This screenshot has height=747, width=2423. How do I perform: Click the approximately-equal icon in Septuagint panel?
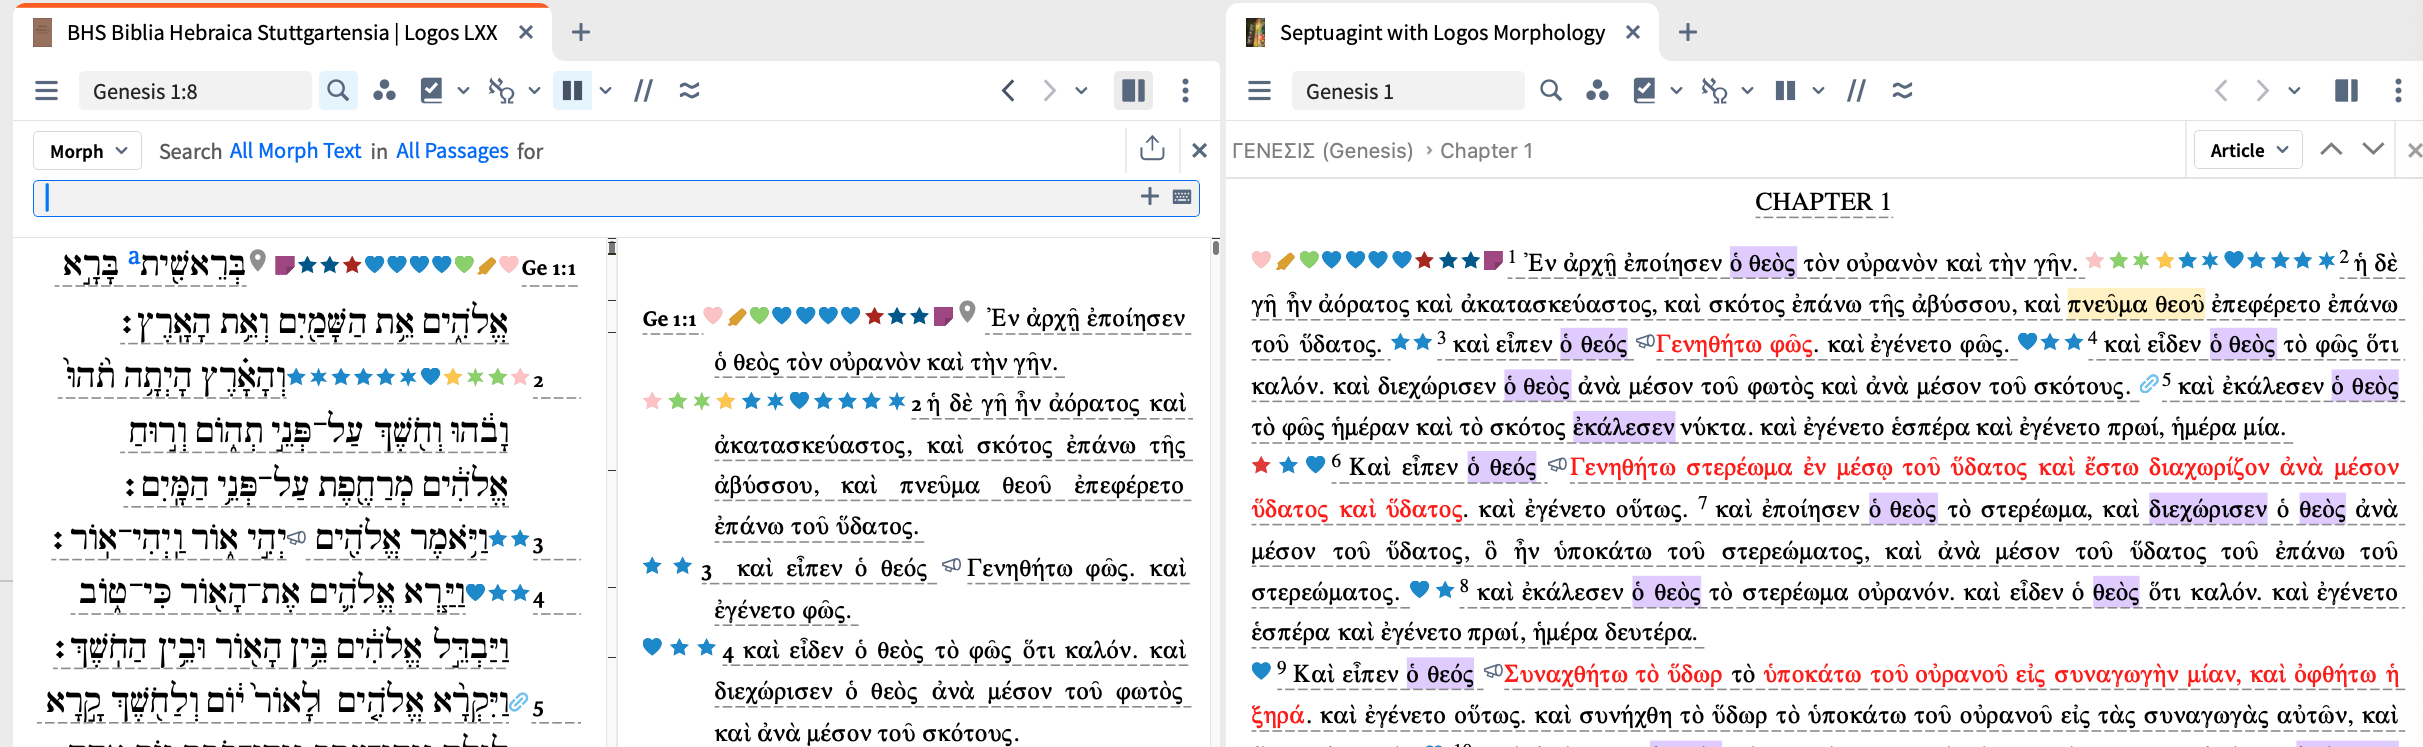[x=1902, y=91]
